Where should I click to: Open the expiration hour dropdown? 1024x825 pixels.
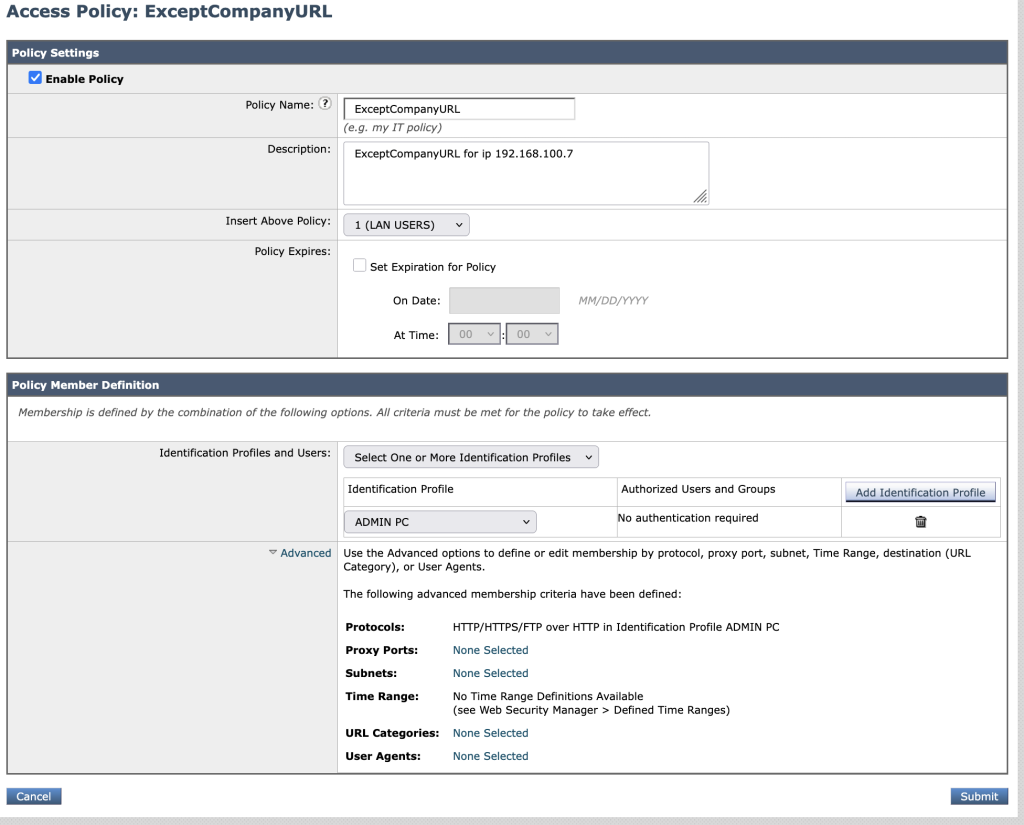[474, 334]
